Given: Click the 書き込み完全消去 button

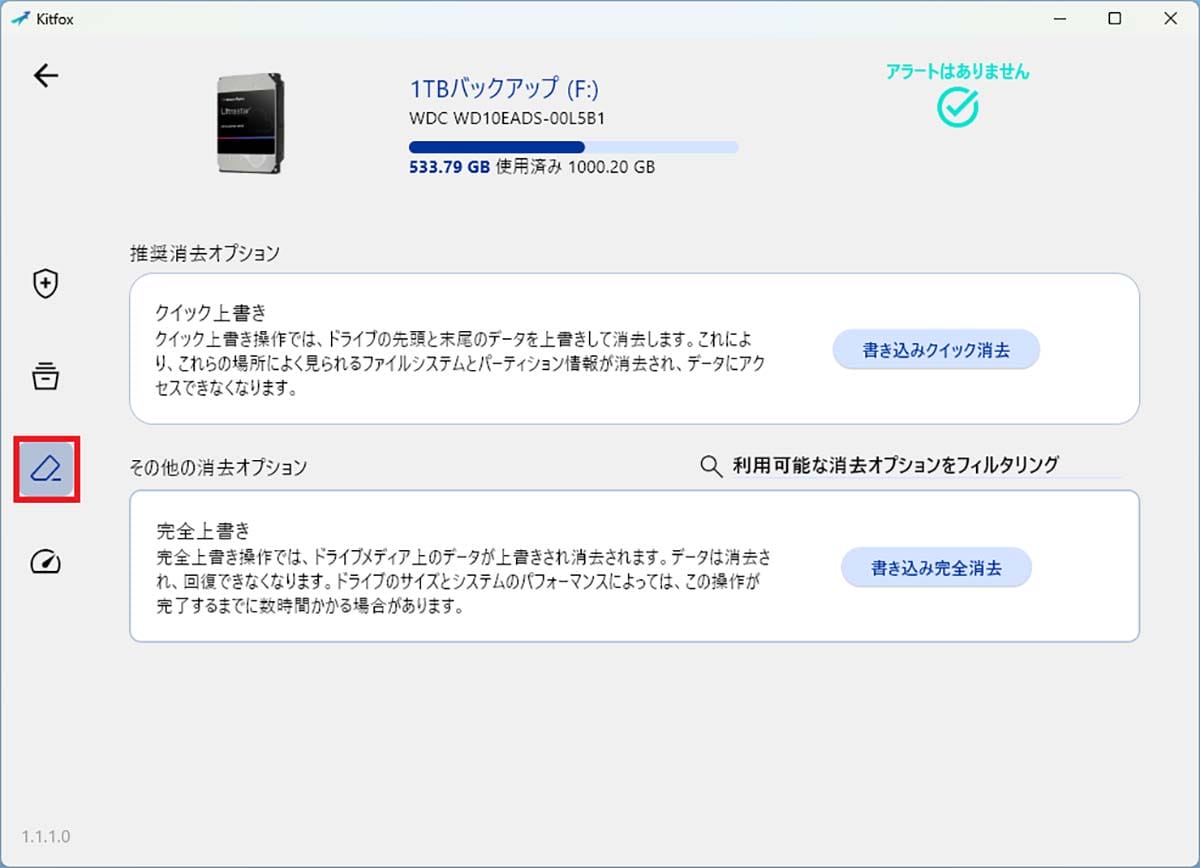Looking at the screenshot, I should [x=936, y=567].
